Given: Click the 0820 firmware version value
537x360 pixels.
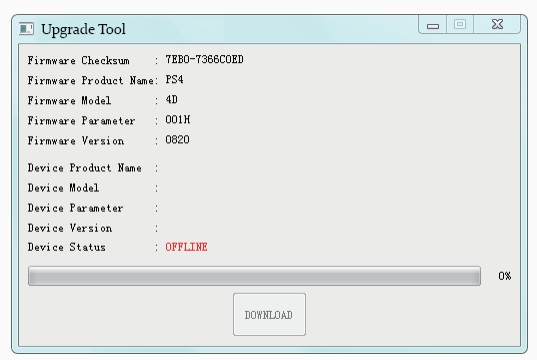Looking at the screenshot, I should tap(177, 140).
